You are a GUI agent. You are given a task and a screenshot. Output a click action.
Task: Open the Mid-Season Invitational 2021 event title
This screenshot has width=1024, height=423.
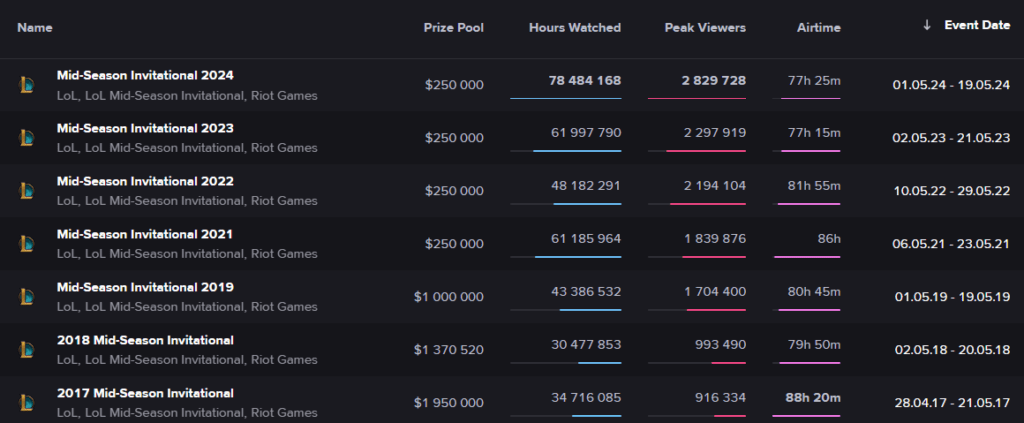click(145, 234)
